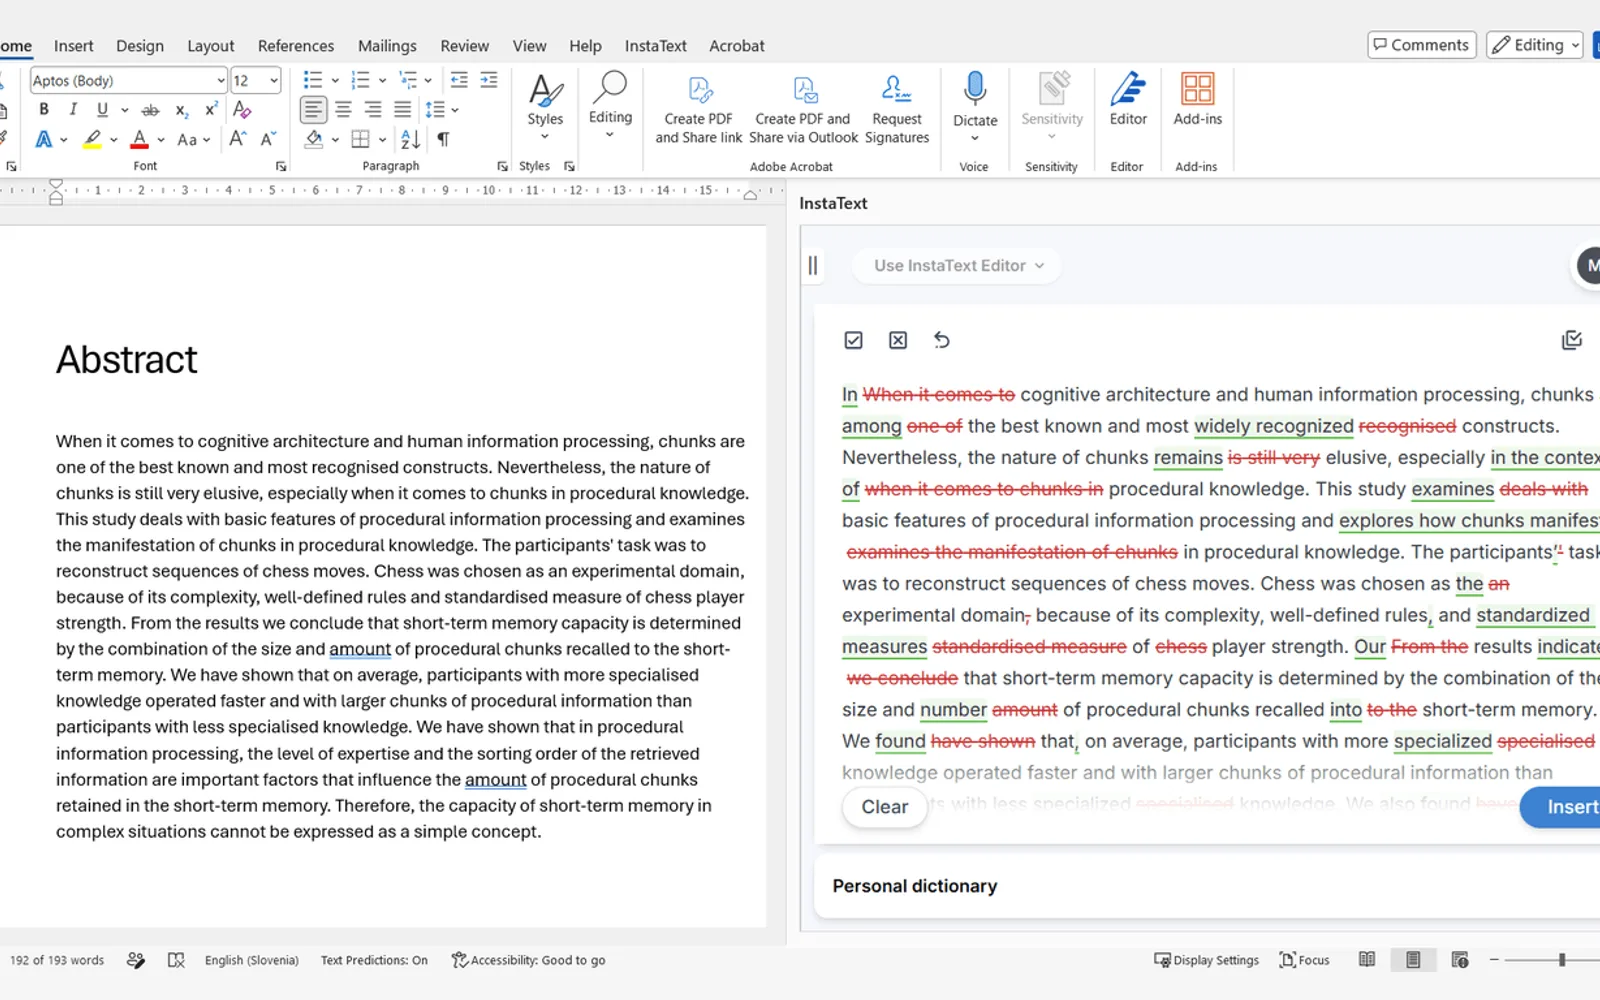Screen dimensions: 1600x1000
Task: Open the InstaText tab
Action: [655, 46]
